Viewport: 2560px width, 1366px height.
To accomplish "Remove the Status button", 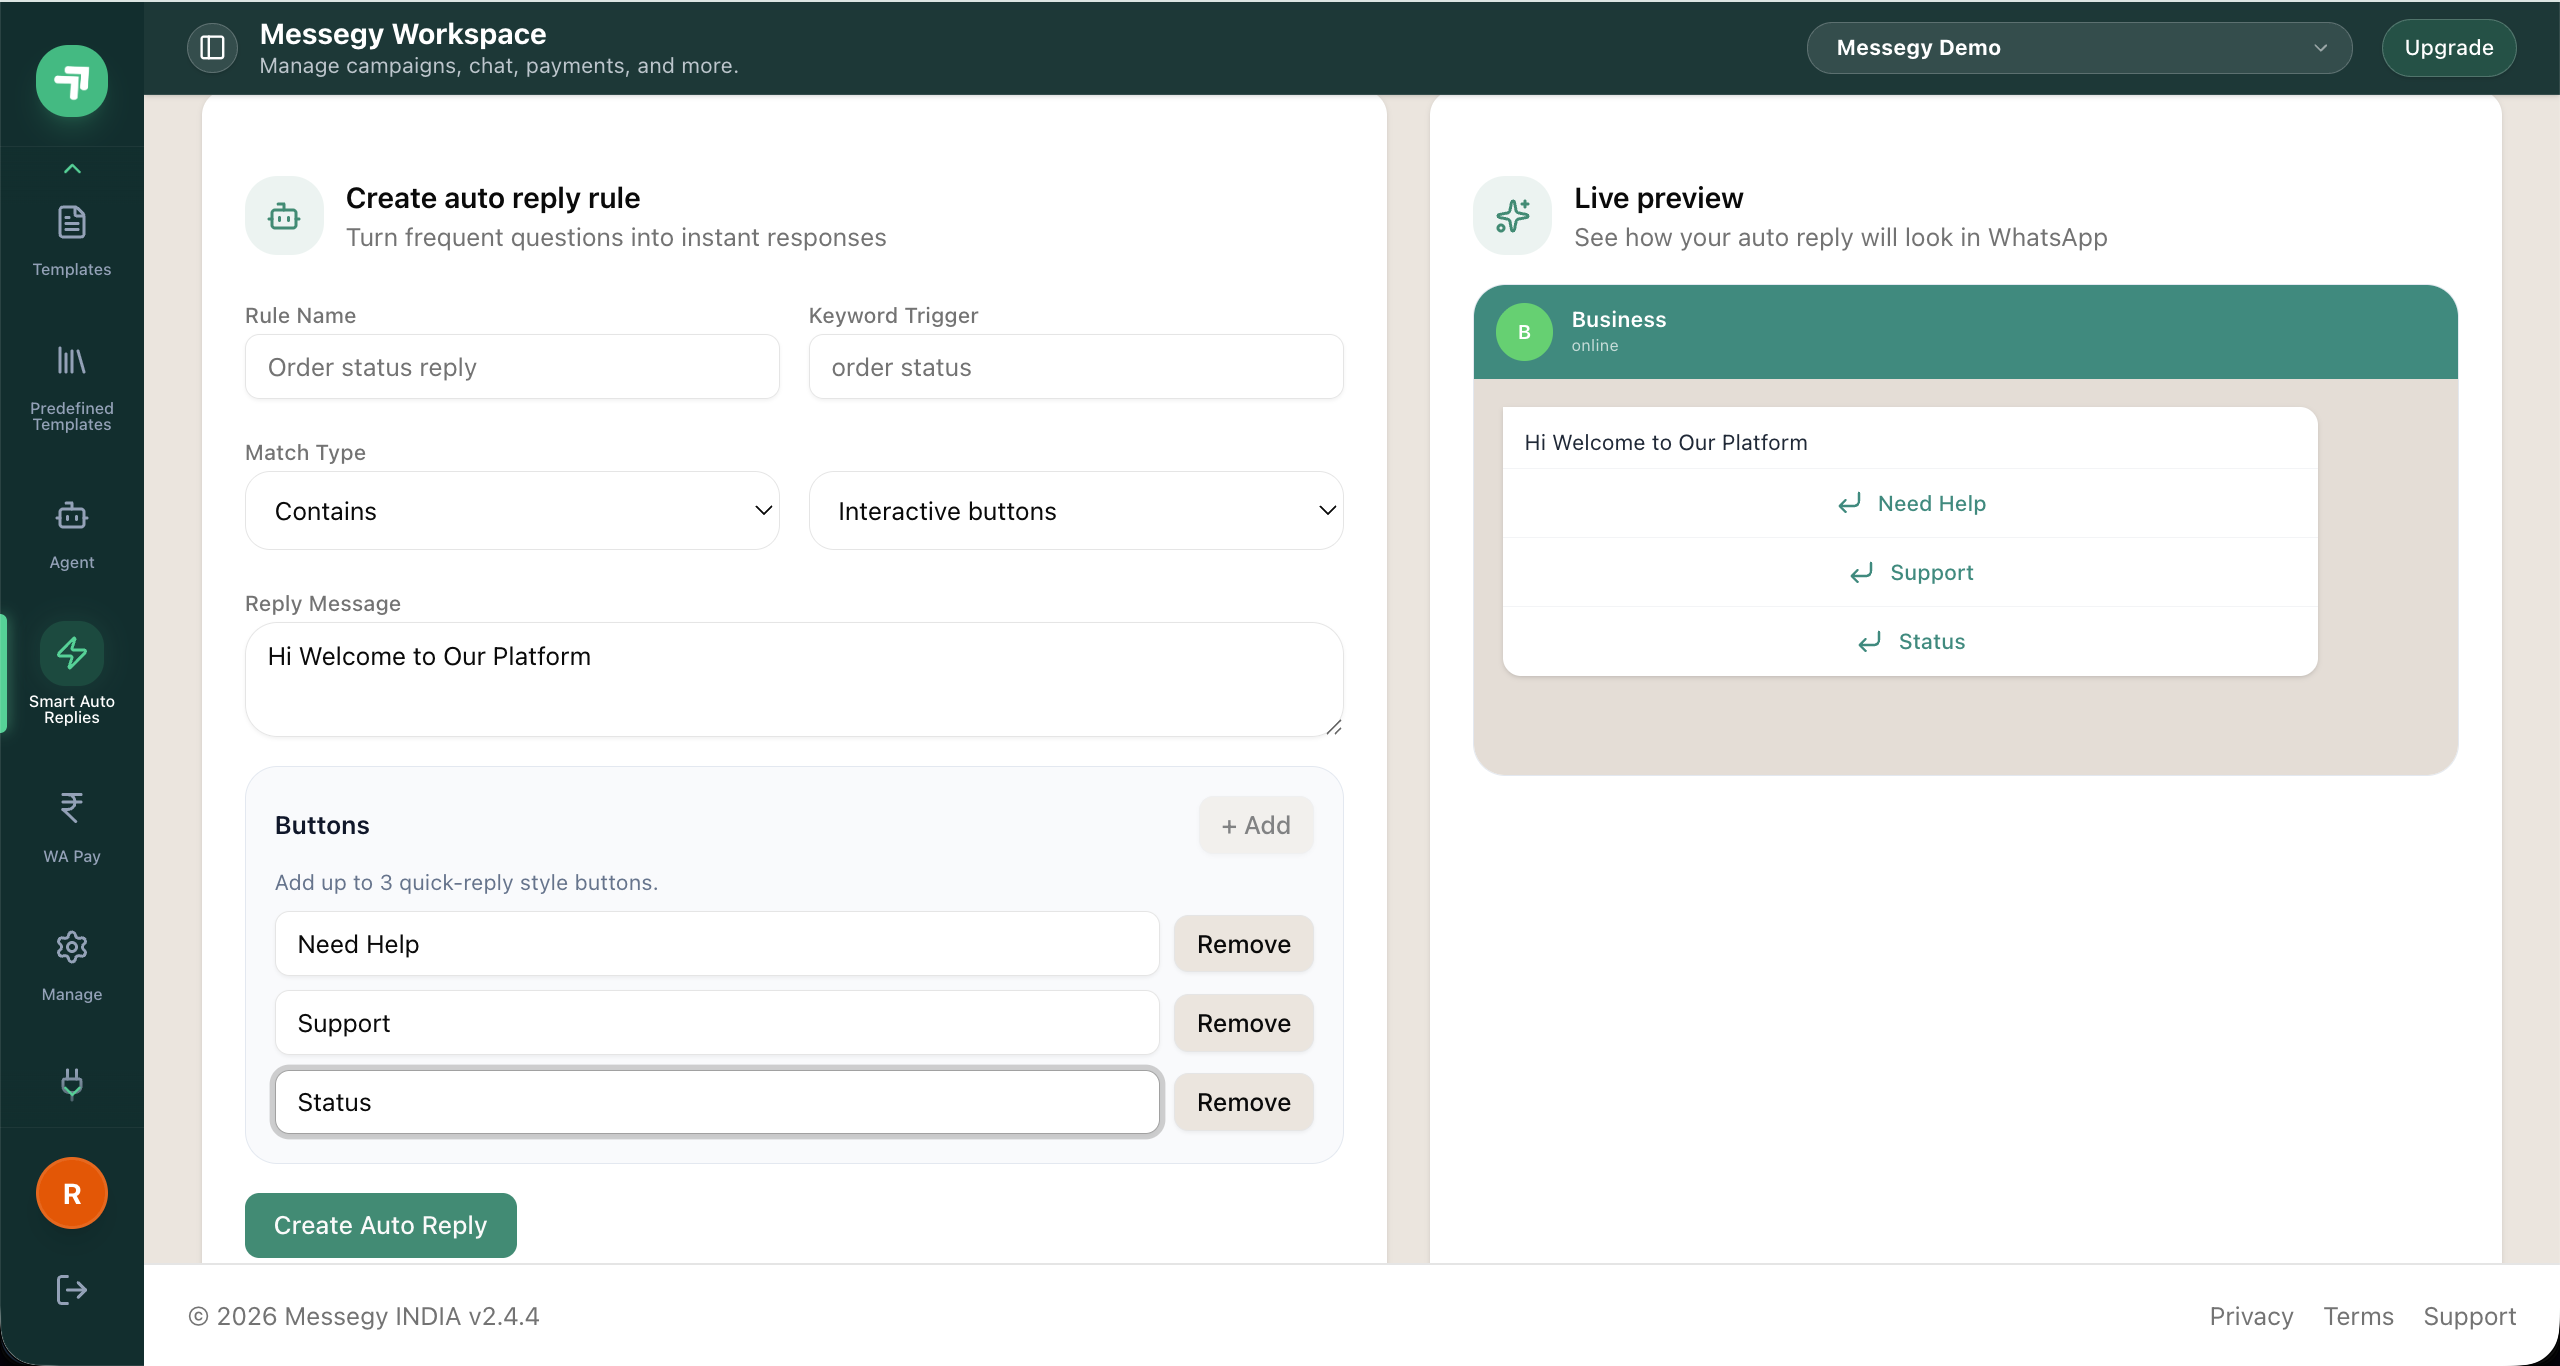I will (x=1244, y=1102).
